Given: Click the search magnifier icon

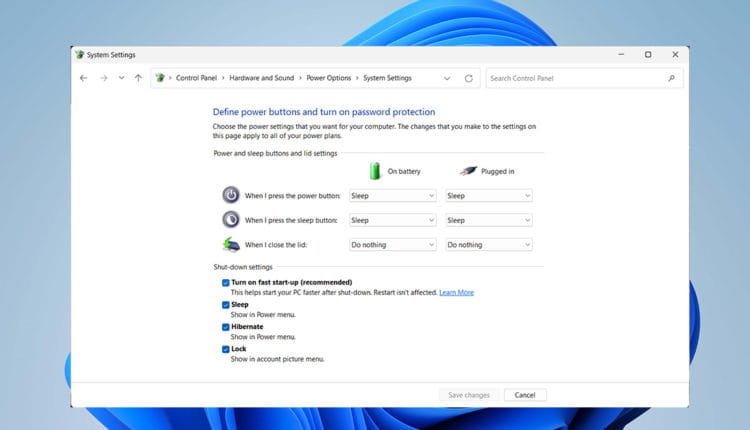Looking at the screenshot, I should [672, 78].
